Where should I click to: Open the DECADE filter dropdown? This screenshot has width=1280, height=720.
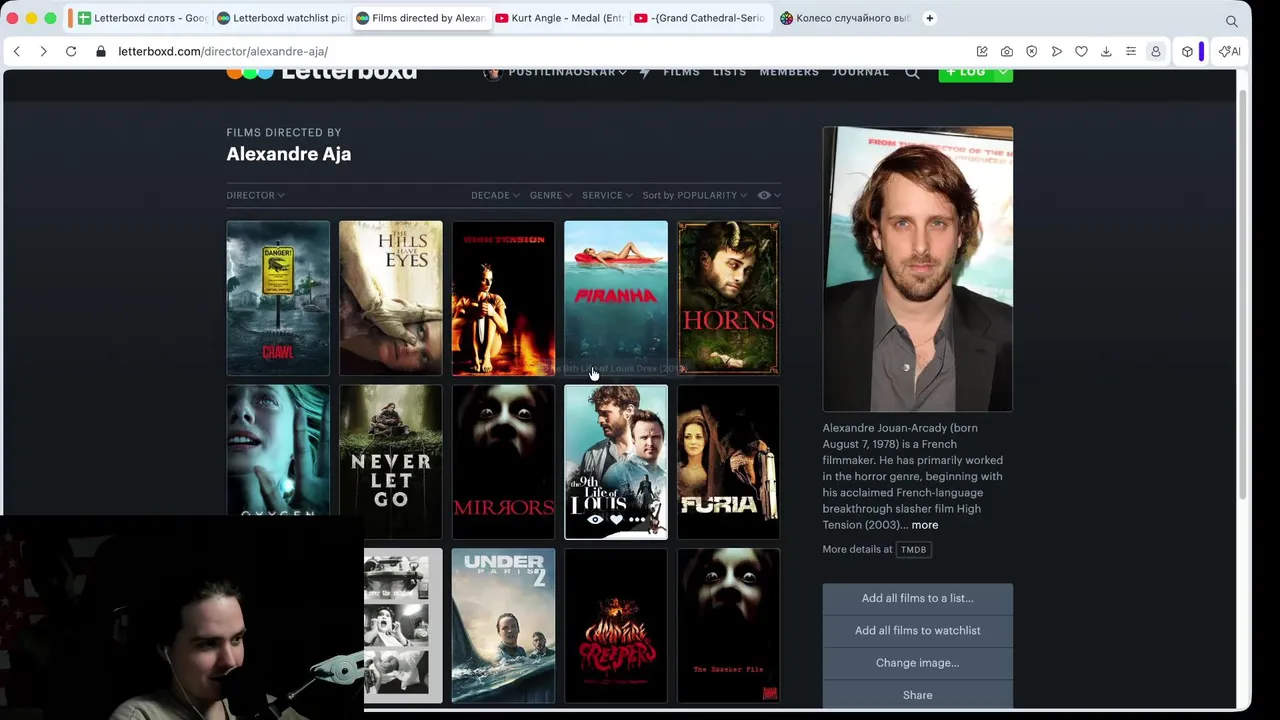pyautogui.click(x=495, y=195)
